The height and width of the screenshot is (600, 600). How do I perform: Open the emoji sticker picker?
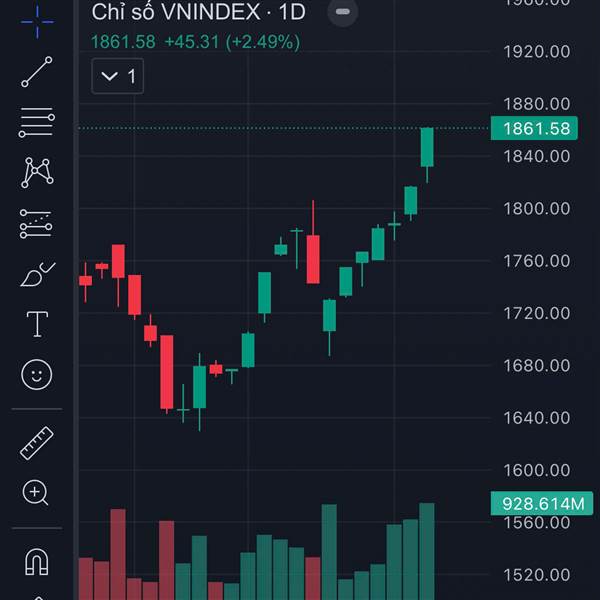(37, 375)
